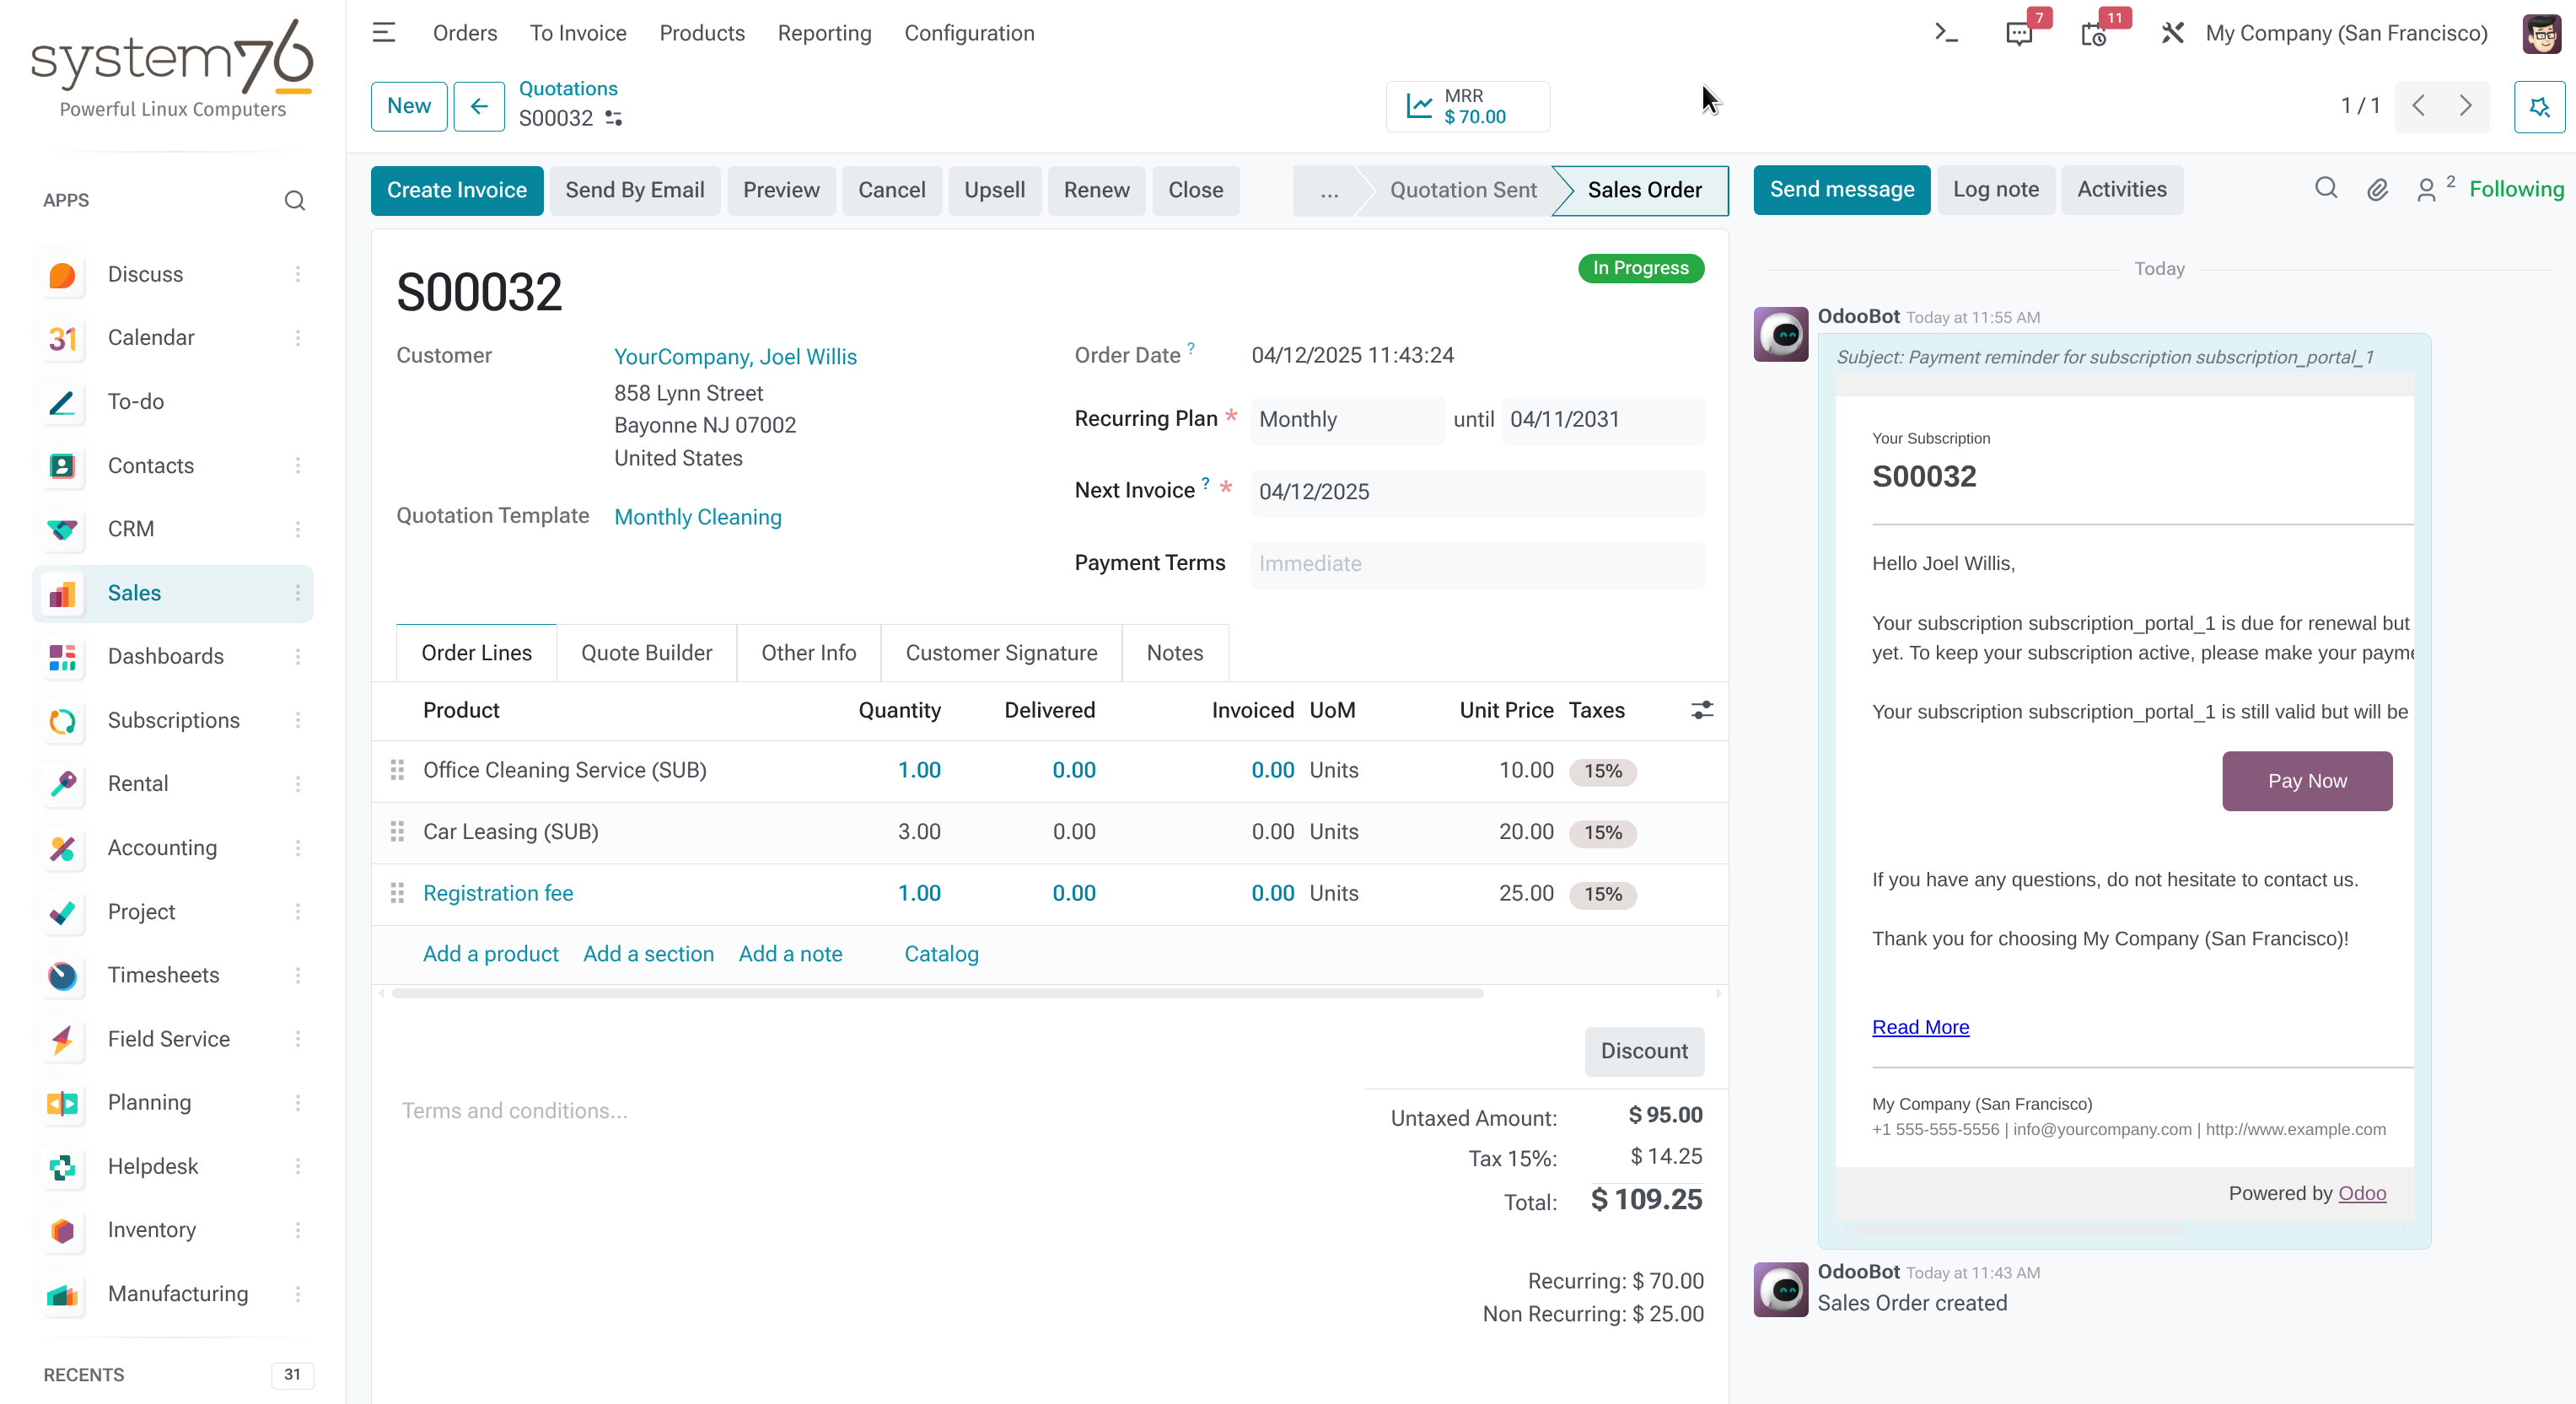Search messages in the chatter
Image resolution: width=2576 pixels, height=1404 pixels.
[x=2326, y=189]
